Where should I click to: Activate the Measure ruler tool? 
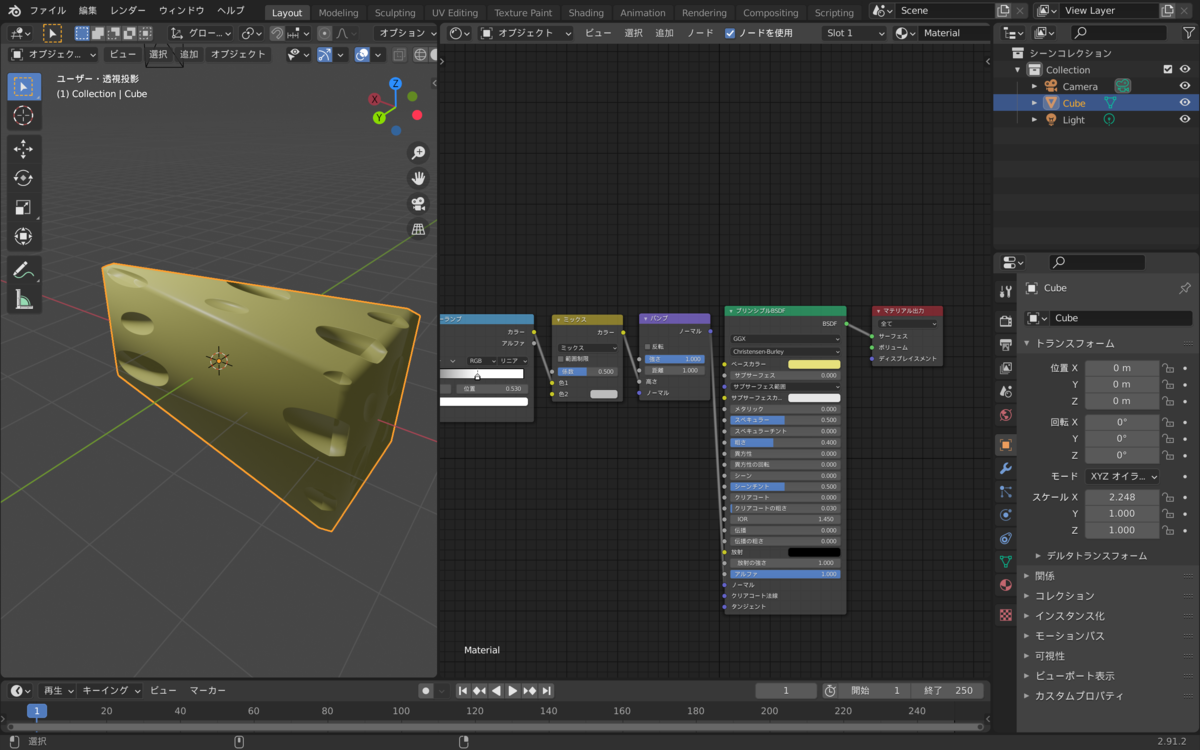click(x=23, y=299)
